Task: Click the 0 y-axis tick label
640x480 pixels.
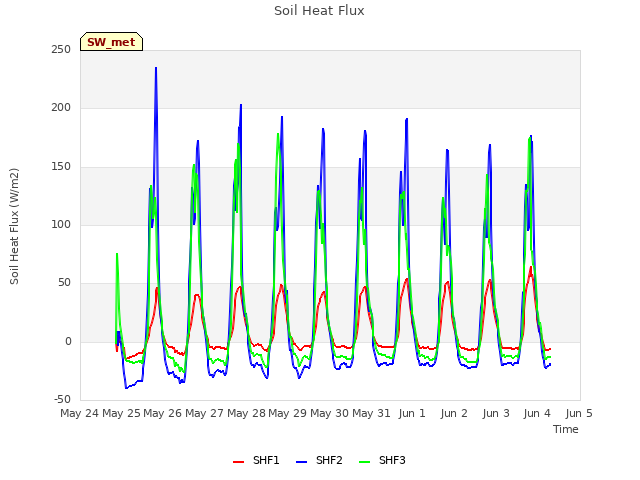Action: pos(68,342)
